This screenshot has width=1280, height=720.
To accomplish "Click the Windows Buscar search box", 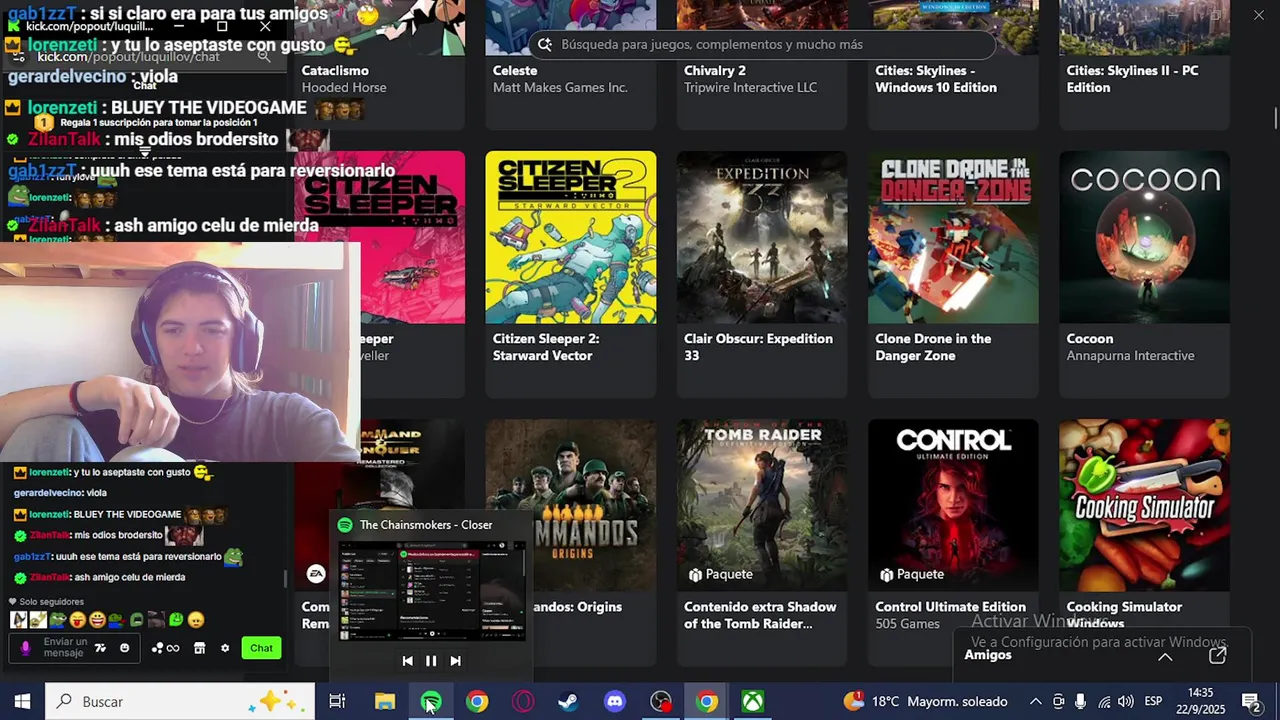I will tap(181, 702).
